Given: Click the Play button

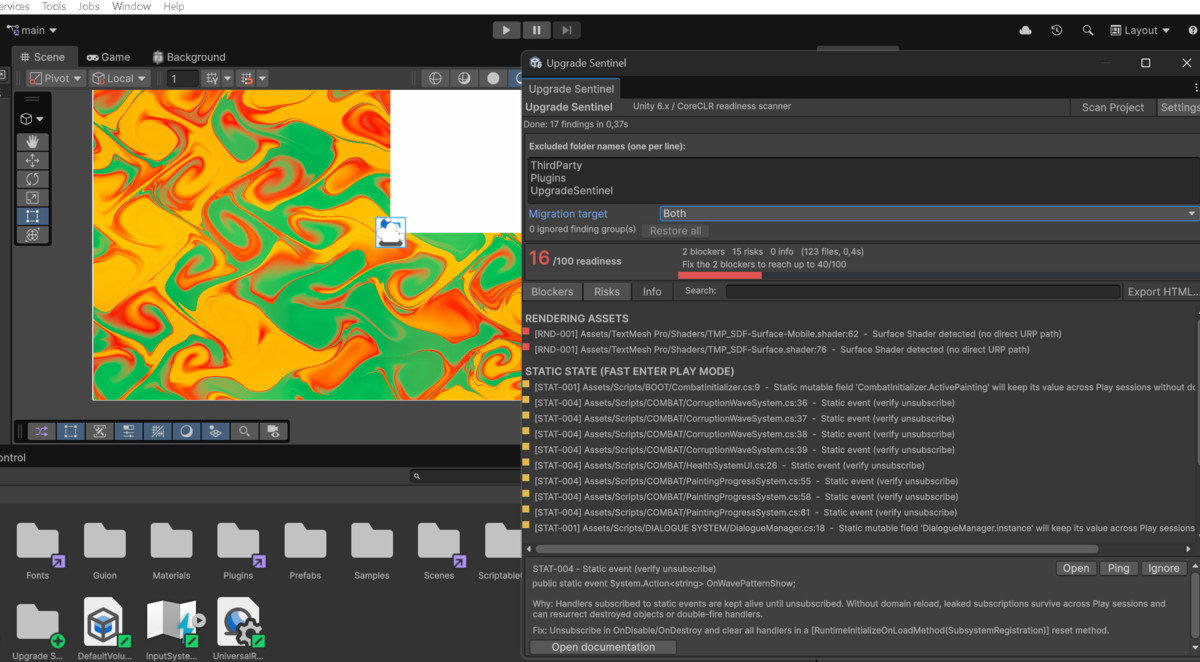Looking at the screenshot, I should (x=506, y=31).
